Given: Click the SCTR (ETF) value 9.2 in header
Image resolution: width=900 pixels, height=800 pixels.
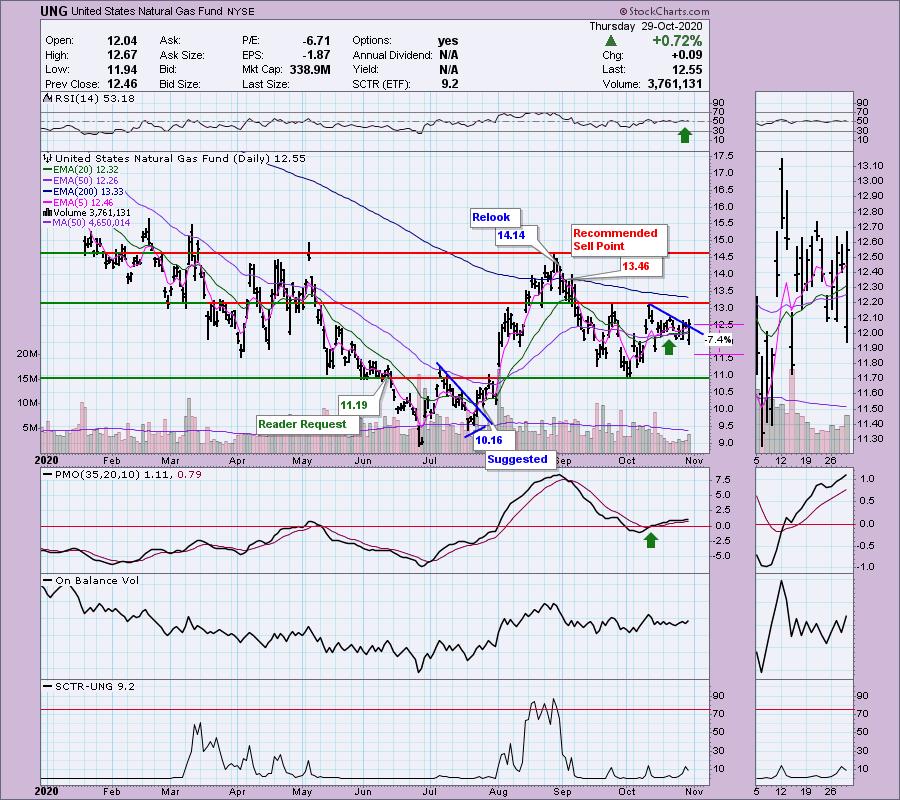Looking at the screenshot, I should [x=449, y=84].
